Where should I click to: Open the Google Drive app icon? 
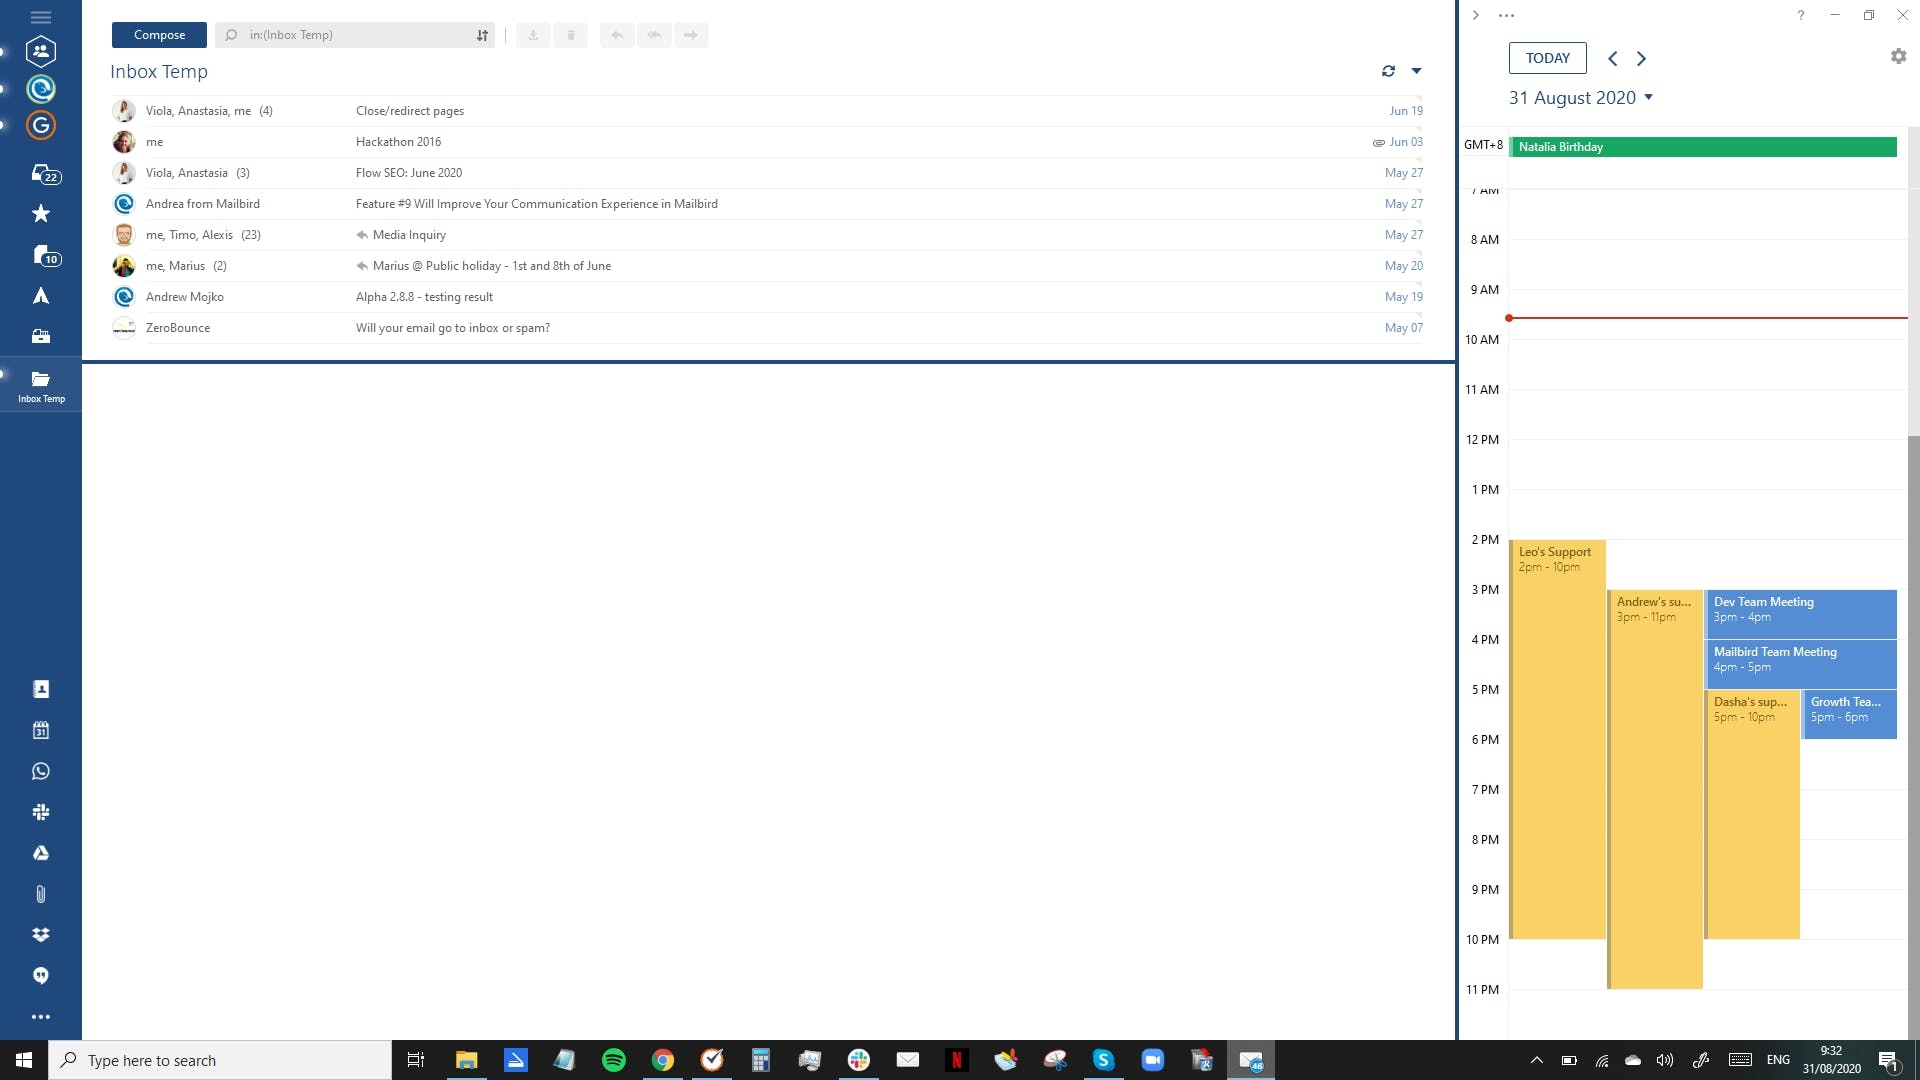tap(41, 853)
